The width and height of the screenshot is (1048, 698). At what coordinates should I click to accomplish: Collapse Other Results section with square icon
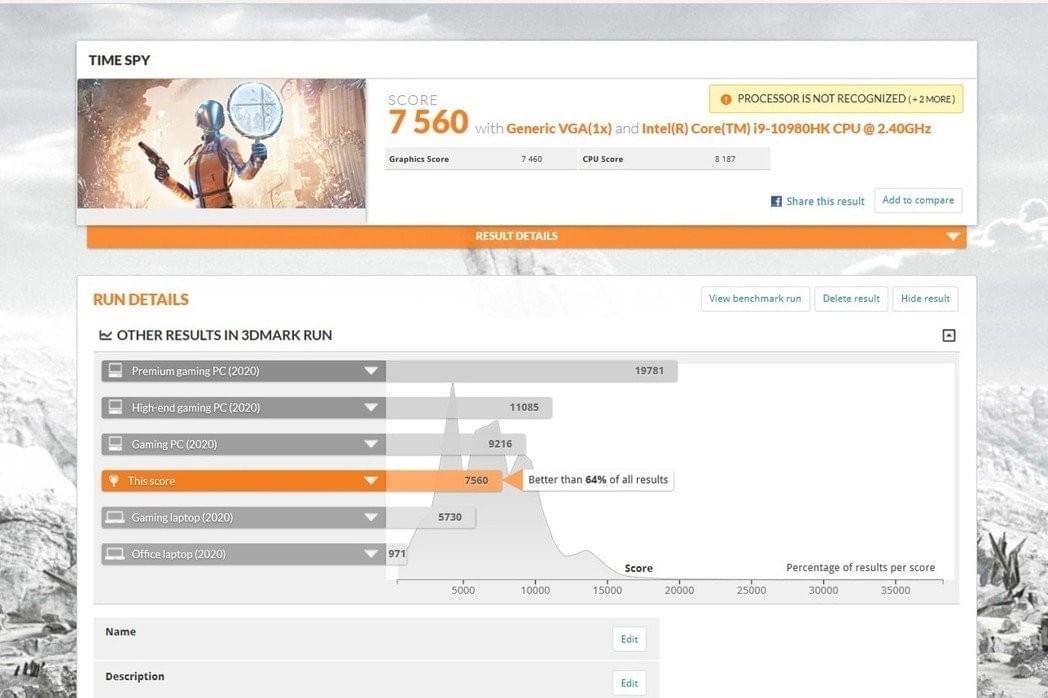click(x=948, y=336)
